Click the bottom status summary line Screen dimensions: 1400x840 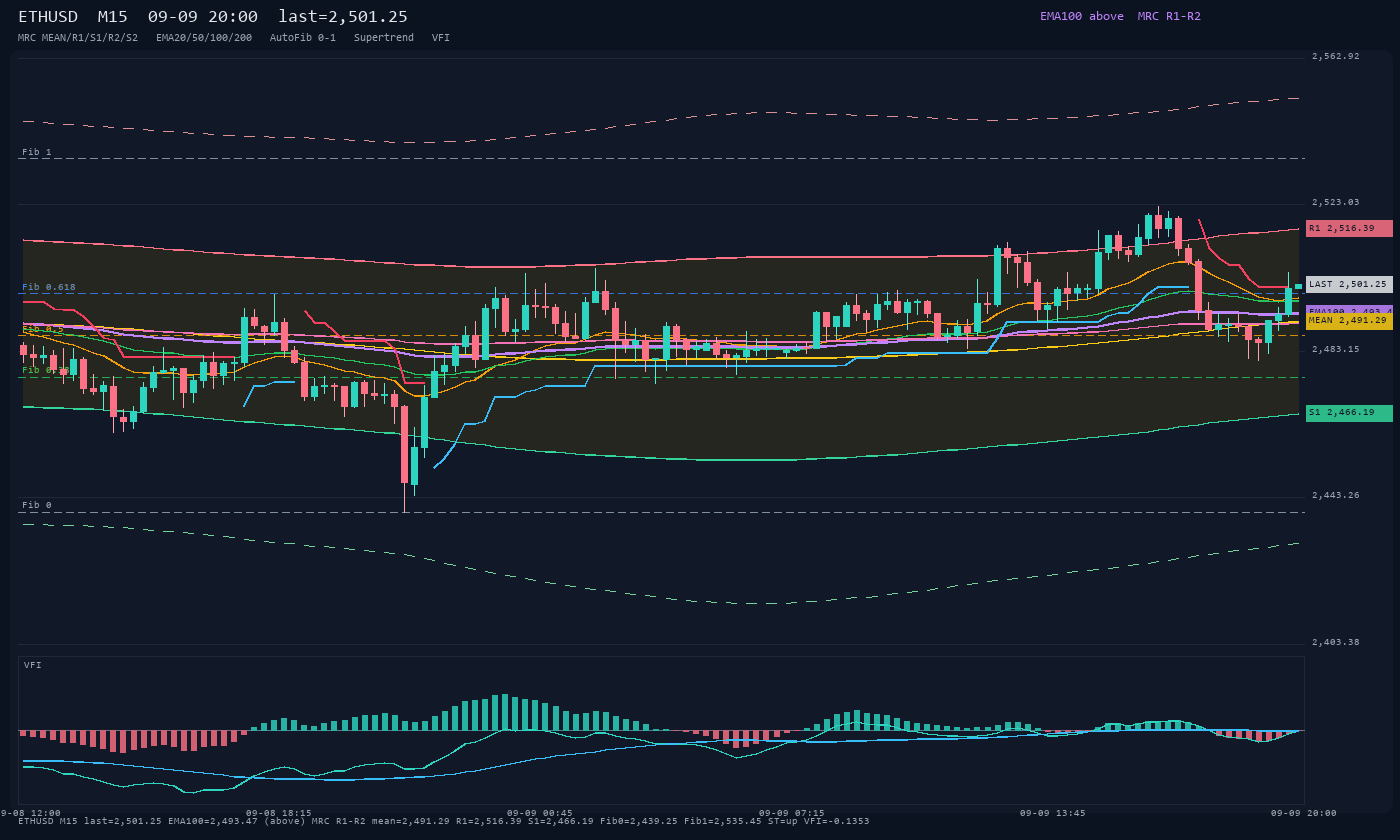444,821
